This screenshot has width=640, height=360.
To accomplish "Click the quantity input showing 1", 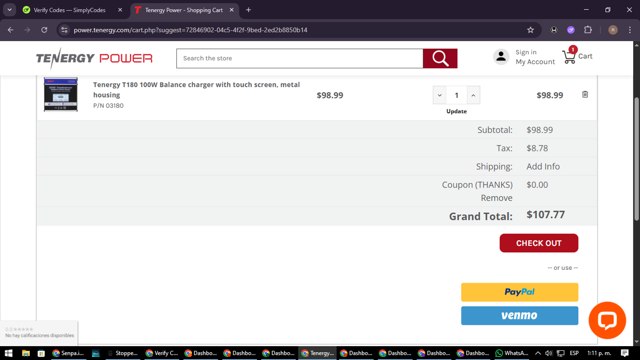I will pos(456,95).
